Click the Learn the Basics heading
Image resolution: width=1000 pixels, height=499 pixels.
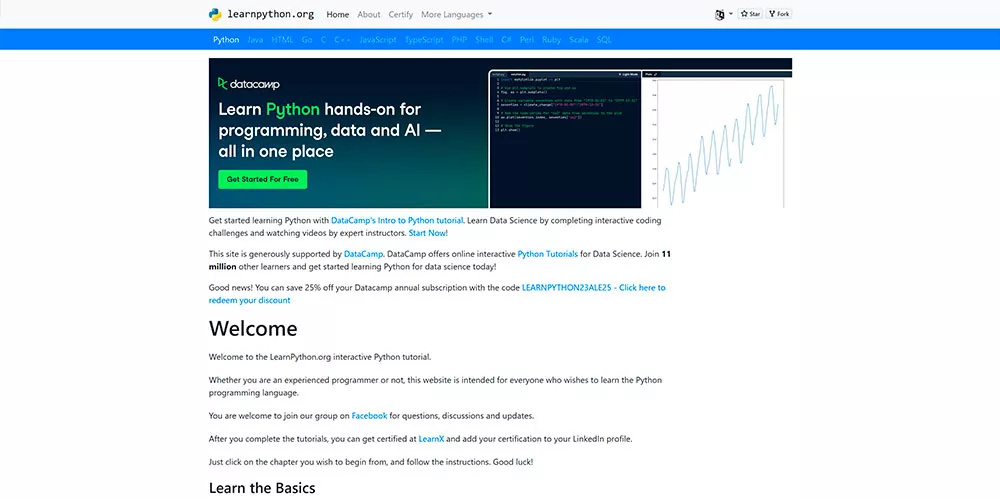[x=262, y=489]
